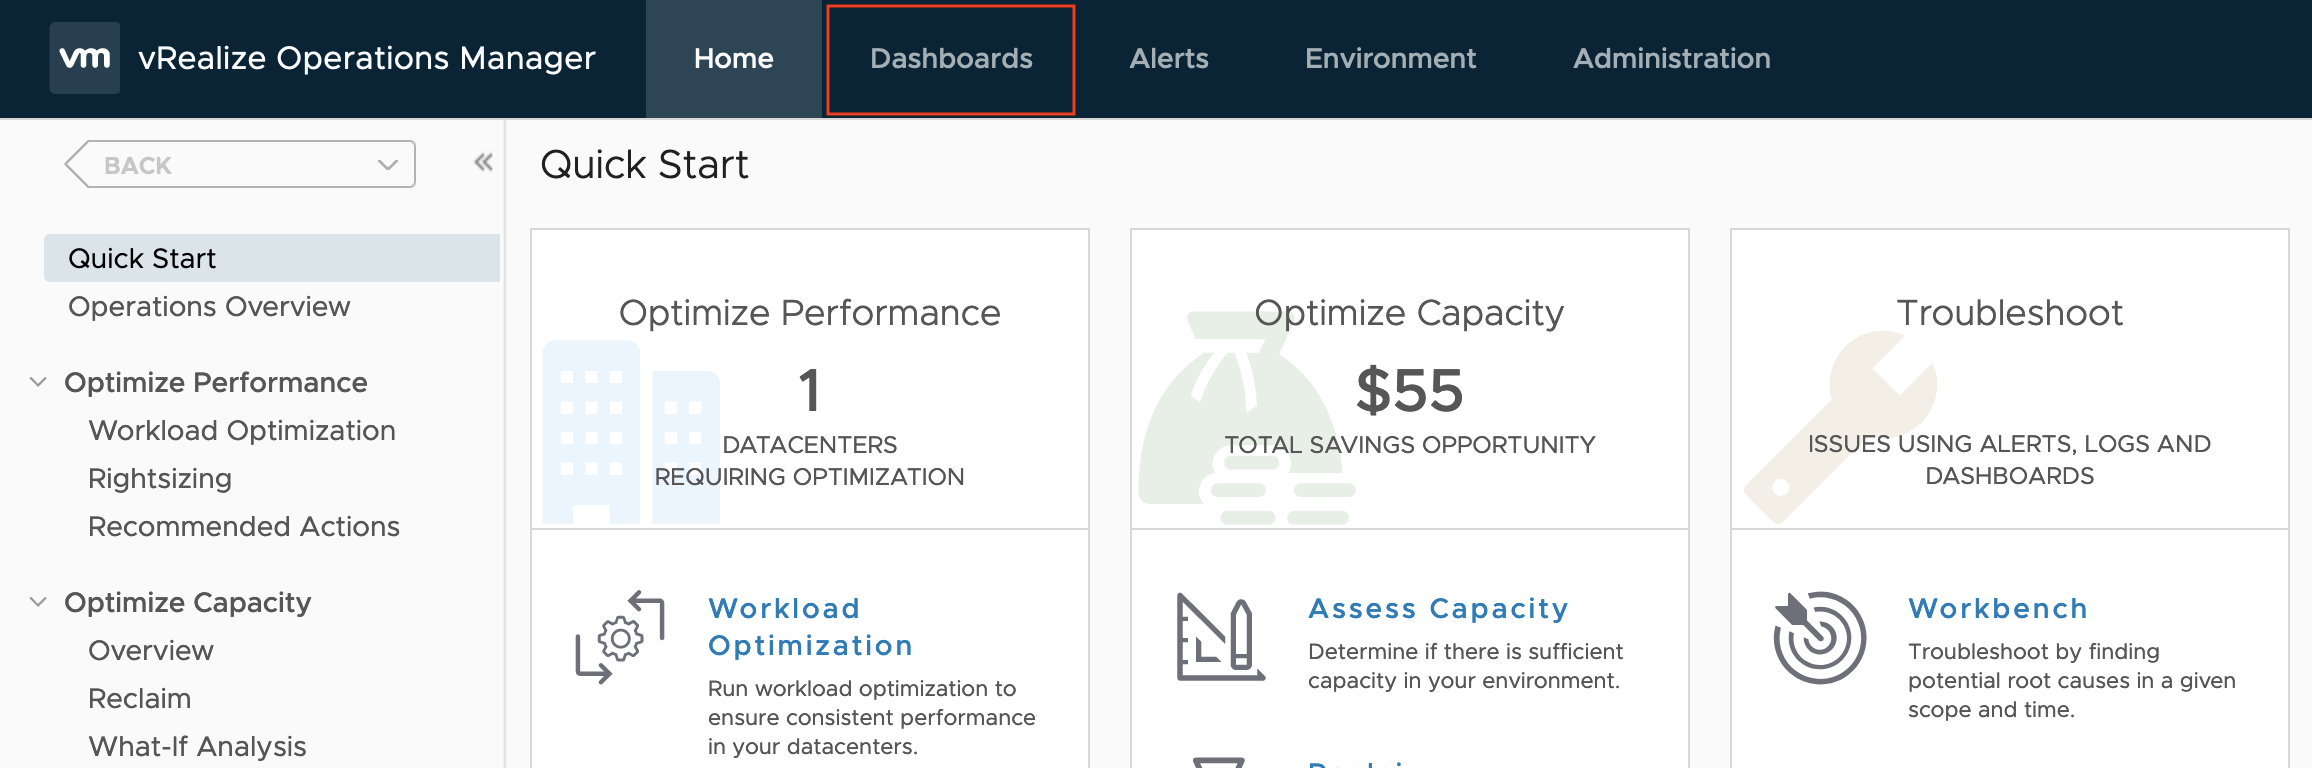
Task: Click the Optimize Capacity $55 savings header
Action: tap(1410, 379)
